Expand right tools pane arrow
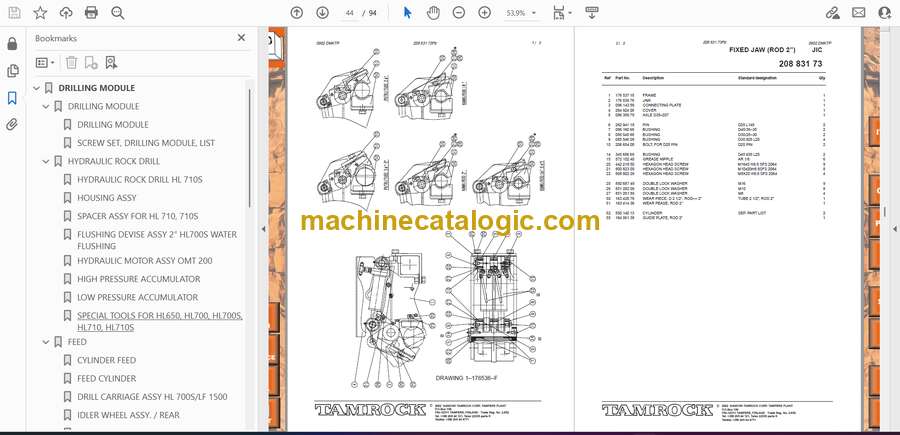Image resolution: width=900 pixels, height=435 pixels. tap(894, 229)
